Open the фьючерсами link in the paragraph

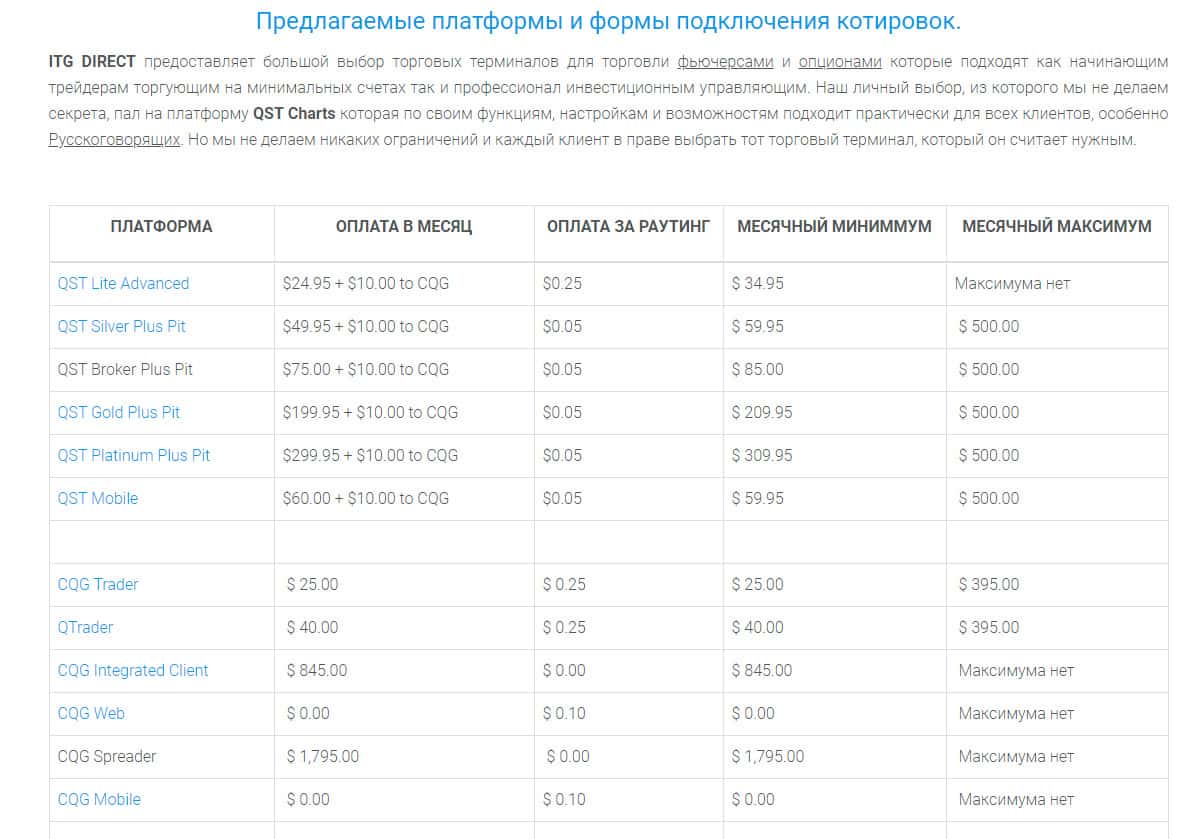724,62
